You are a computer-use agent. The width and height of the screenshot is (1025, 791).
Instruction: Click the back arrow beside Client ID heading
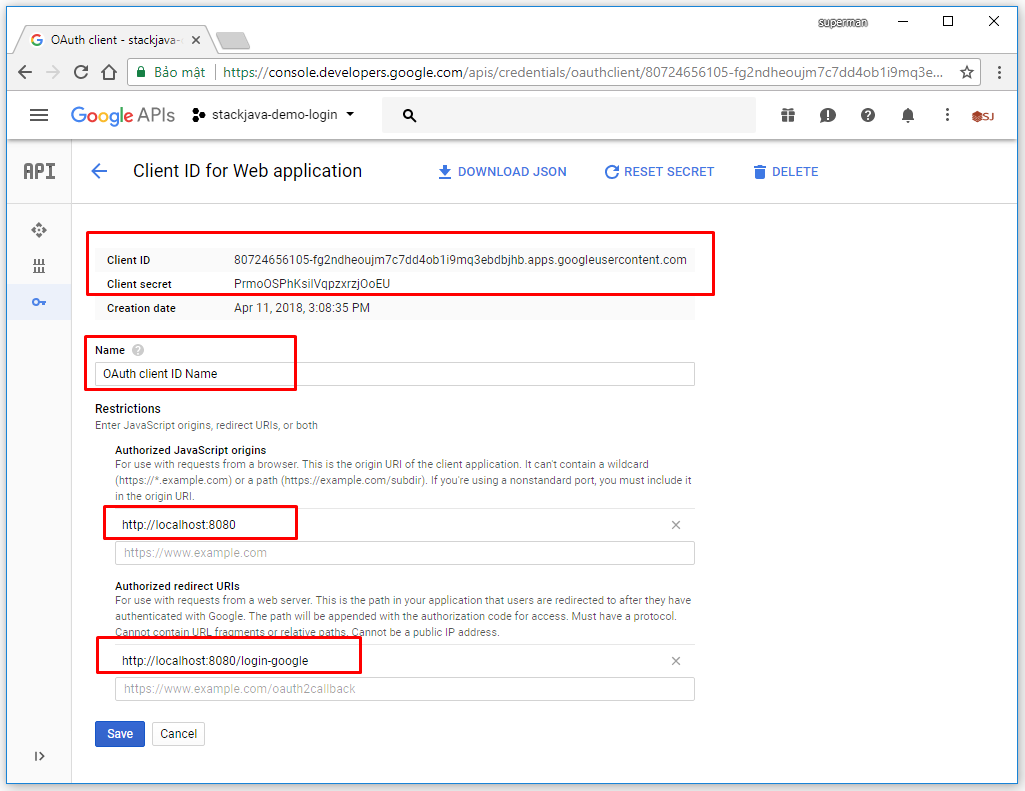click(98, 171)
